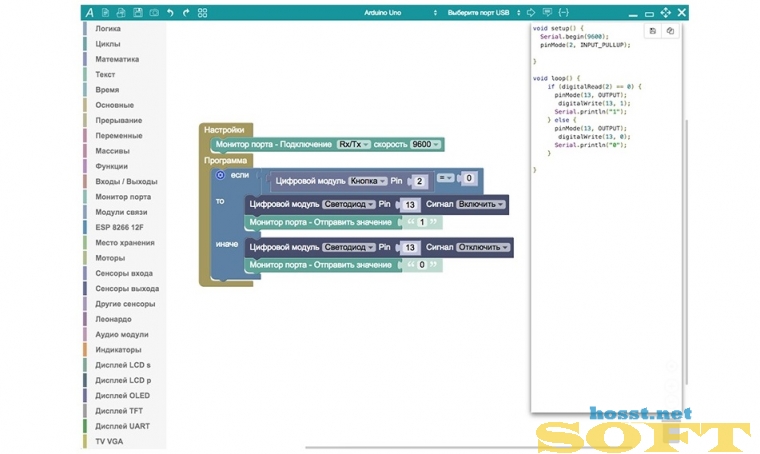
Task: Click the four-arrow fullscreen icon
Action: (665, 13)
